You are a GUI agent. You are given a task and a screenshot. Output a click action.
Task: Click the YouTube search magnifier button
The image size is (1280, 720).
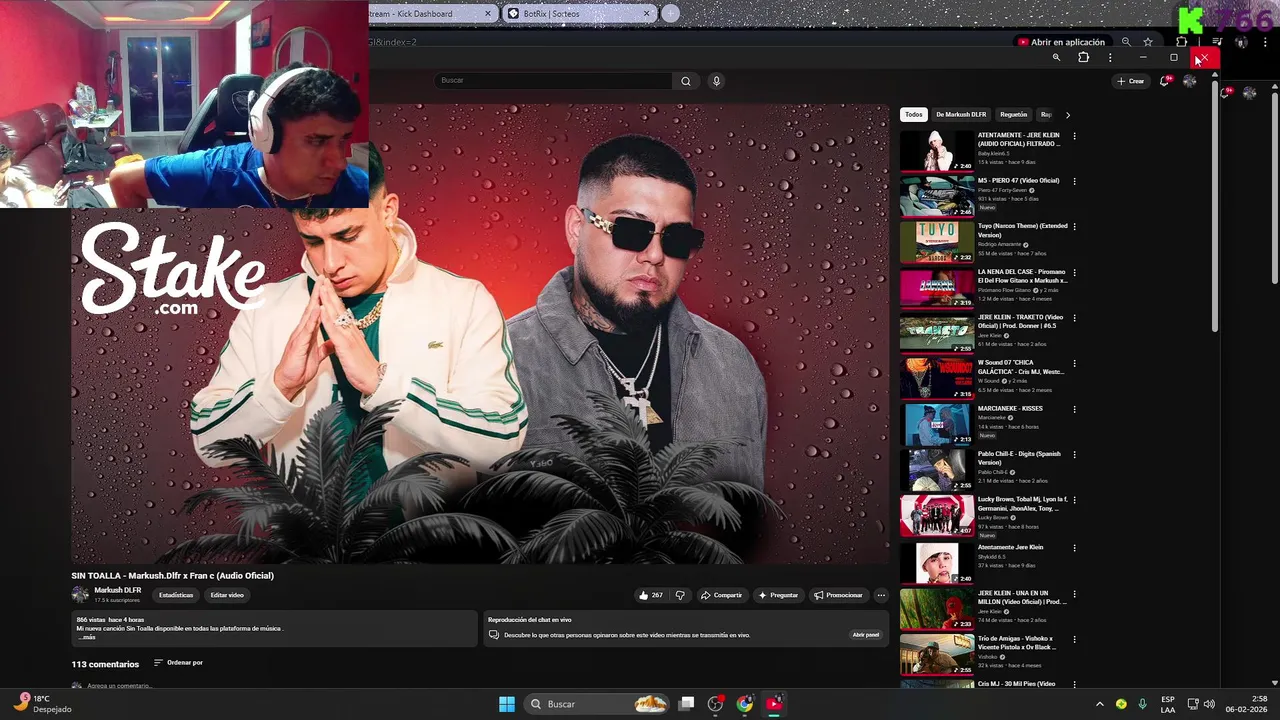tap(685, 81)
